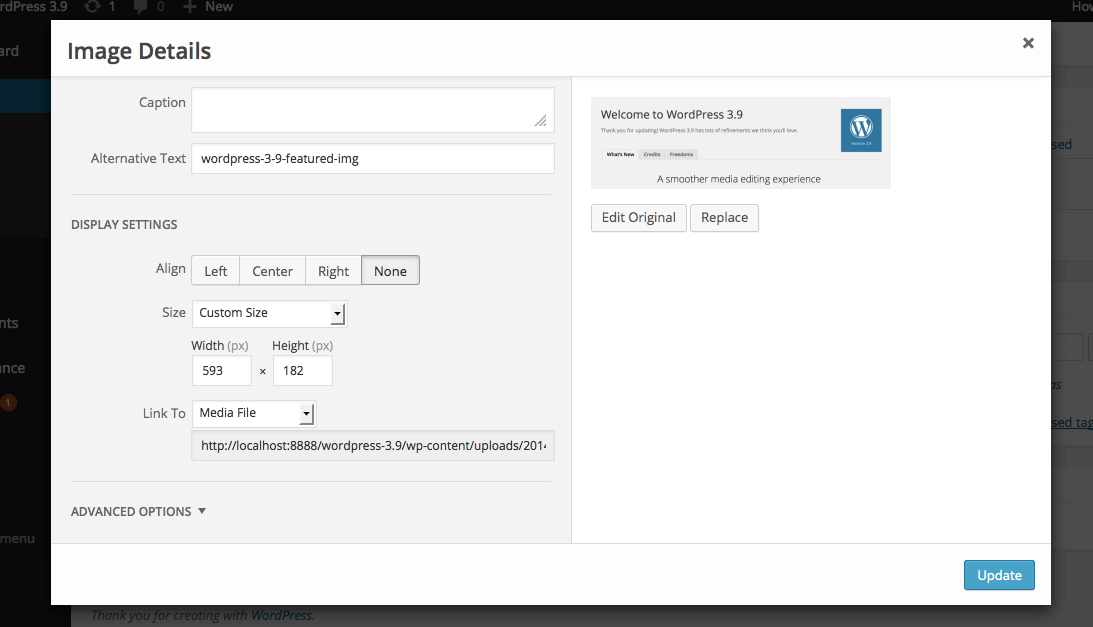Click the media file URL field
Viewport: 1093px width, 627px height.
pos(373,446)
